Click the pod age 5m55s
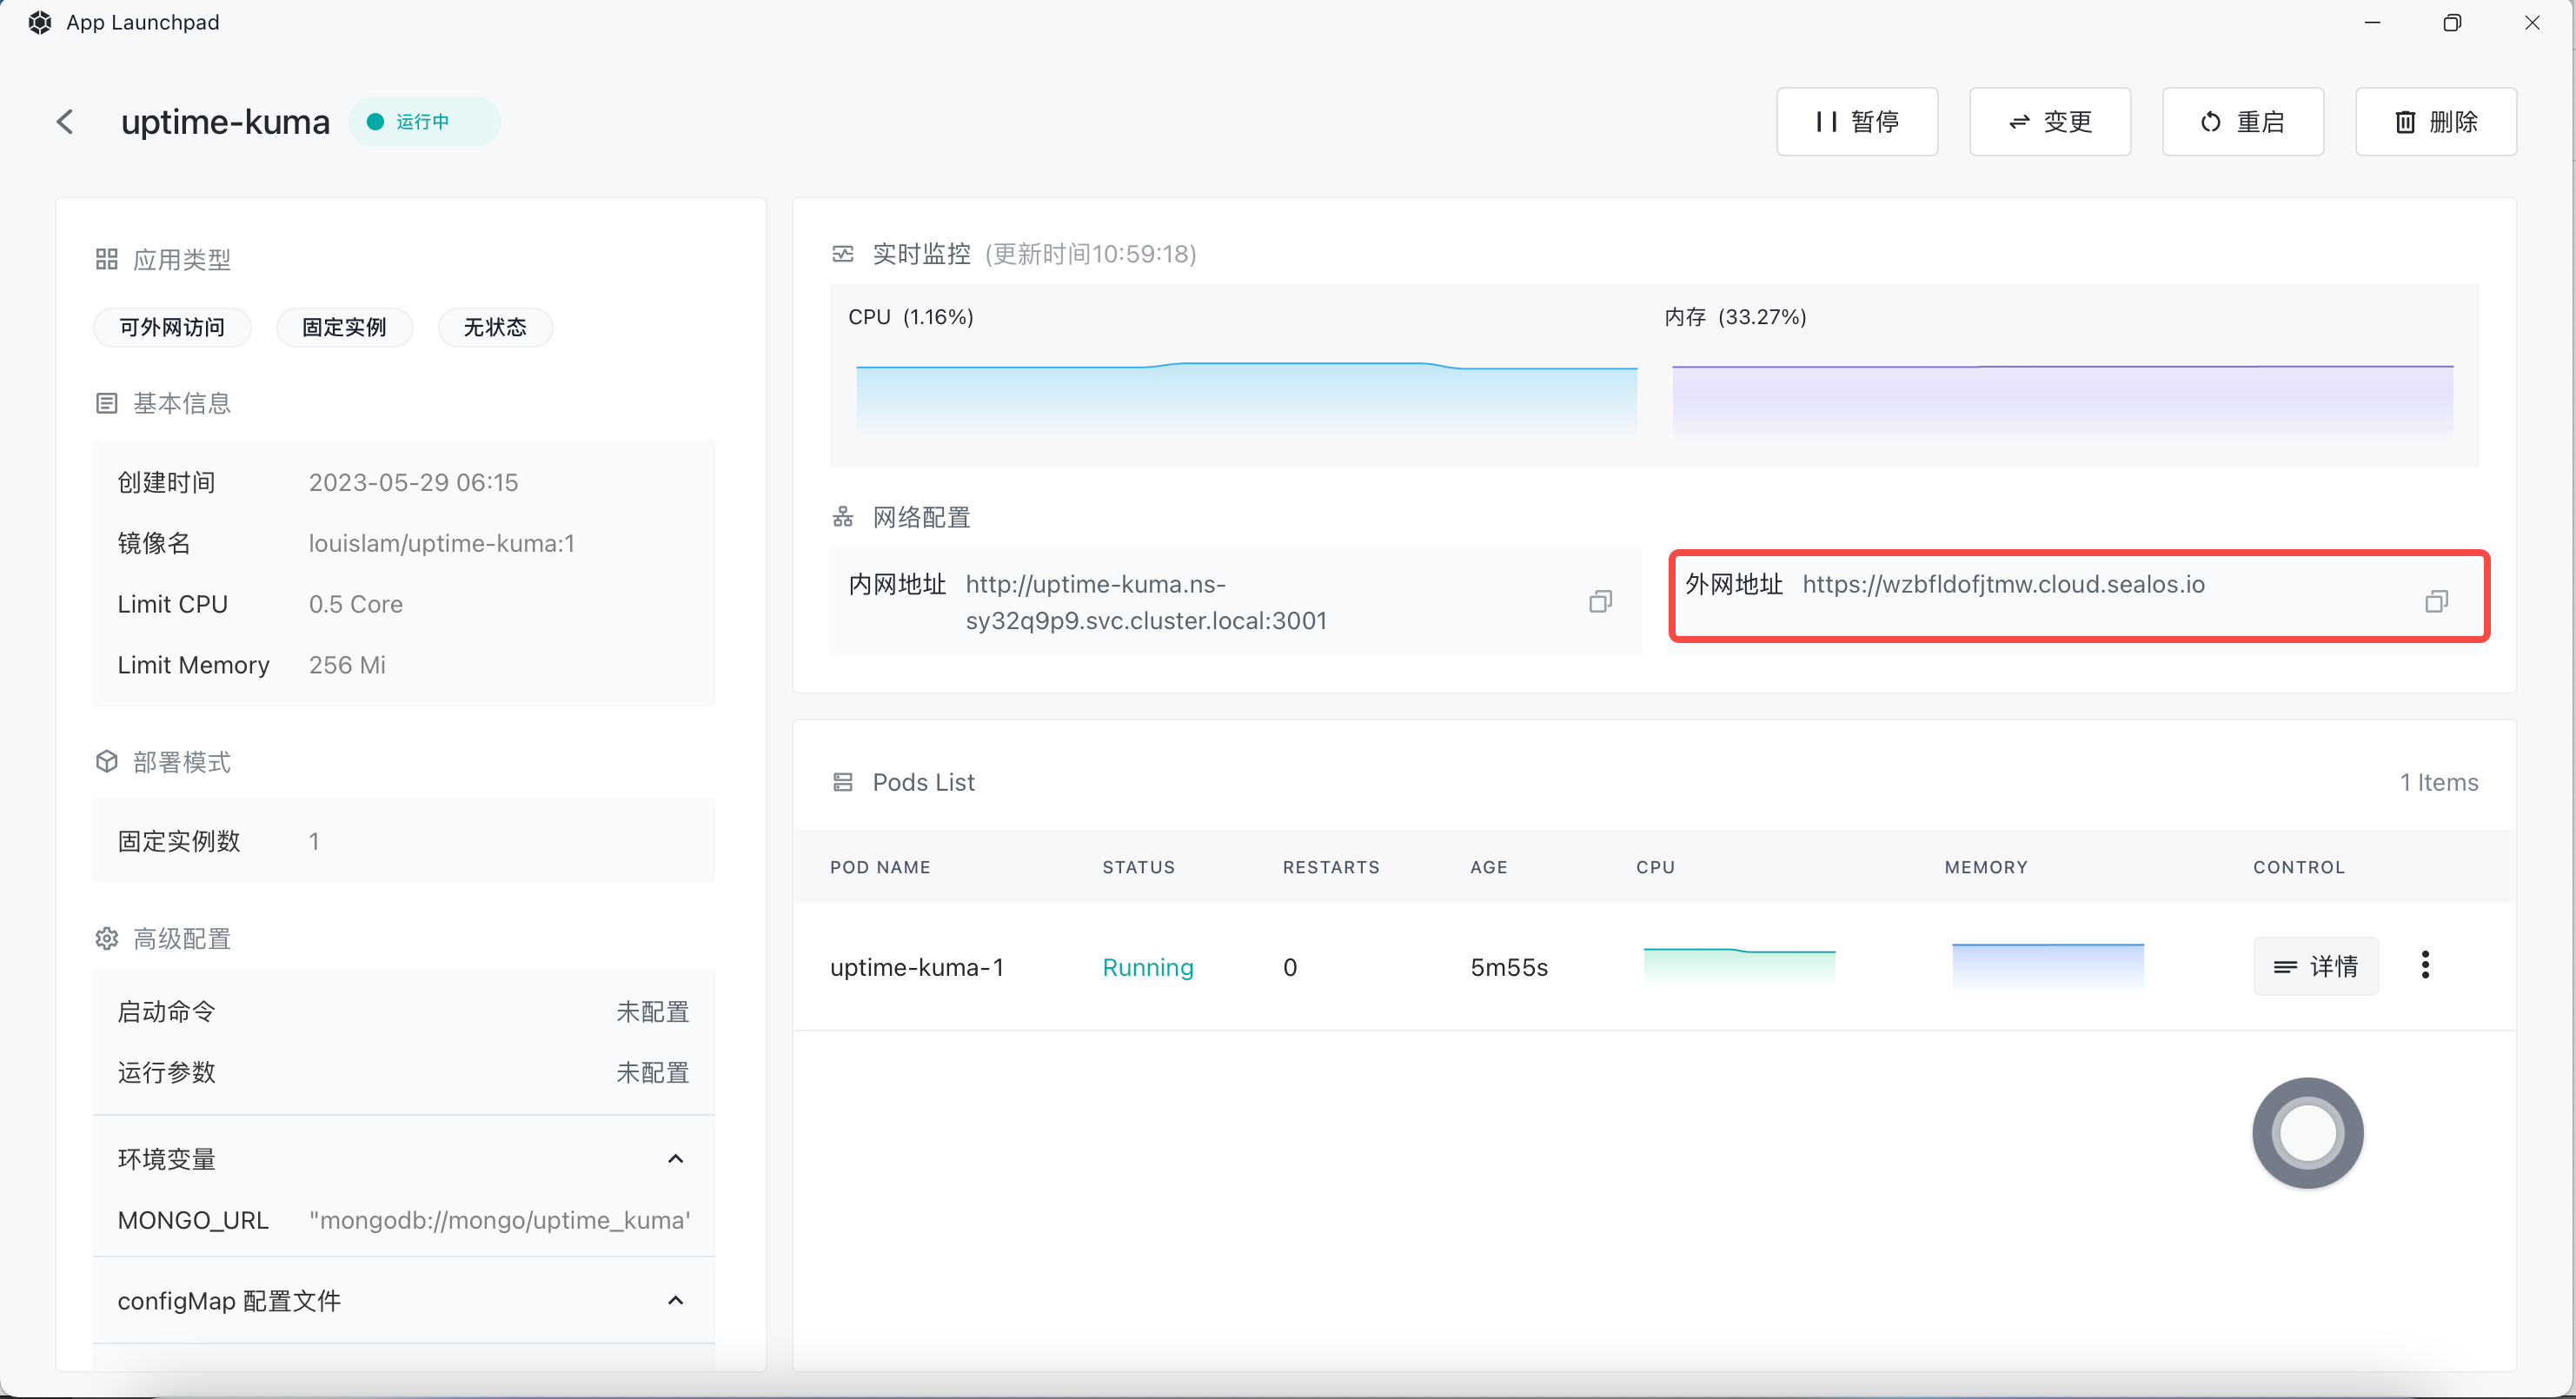 point(1509,967)
